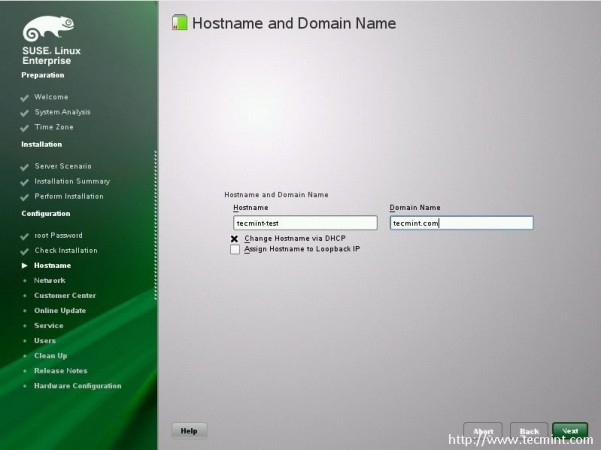
Task: Select the Customer Center step
Action: tap(65, 296)
